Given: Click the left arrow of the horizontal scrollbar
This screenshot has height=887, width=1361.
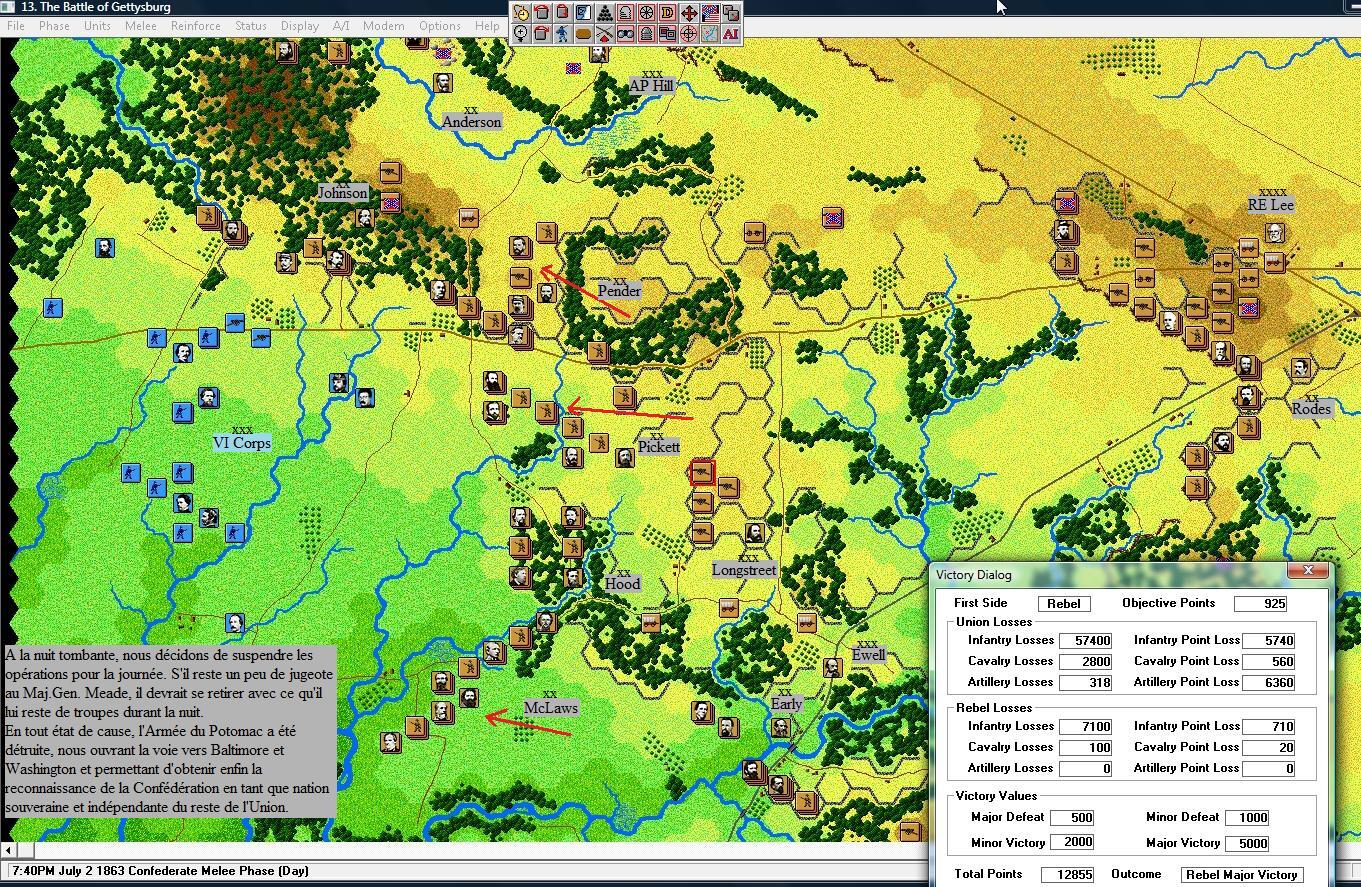Looking at the screenshot, I should tap(10, 850).
